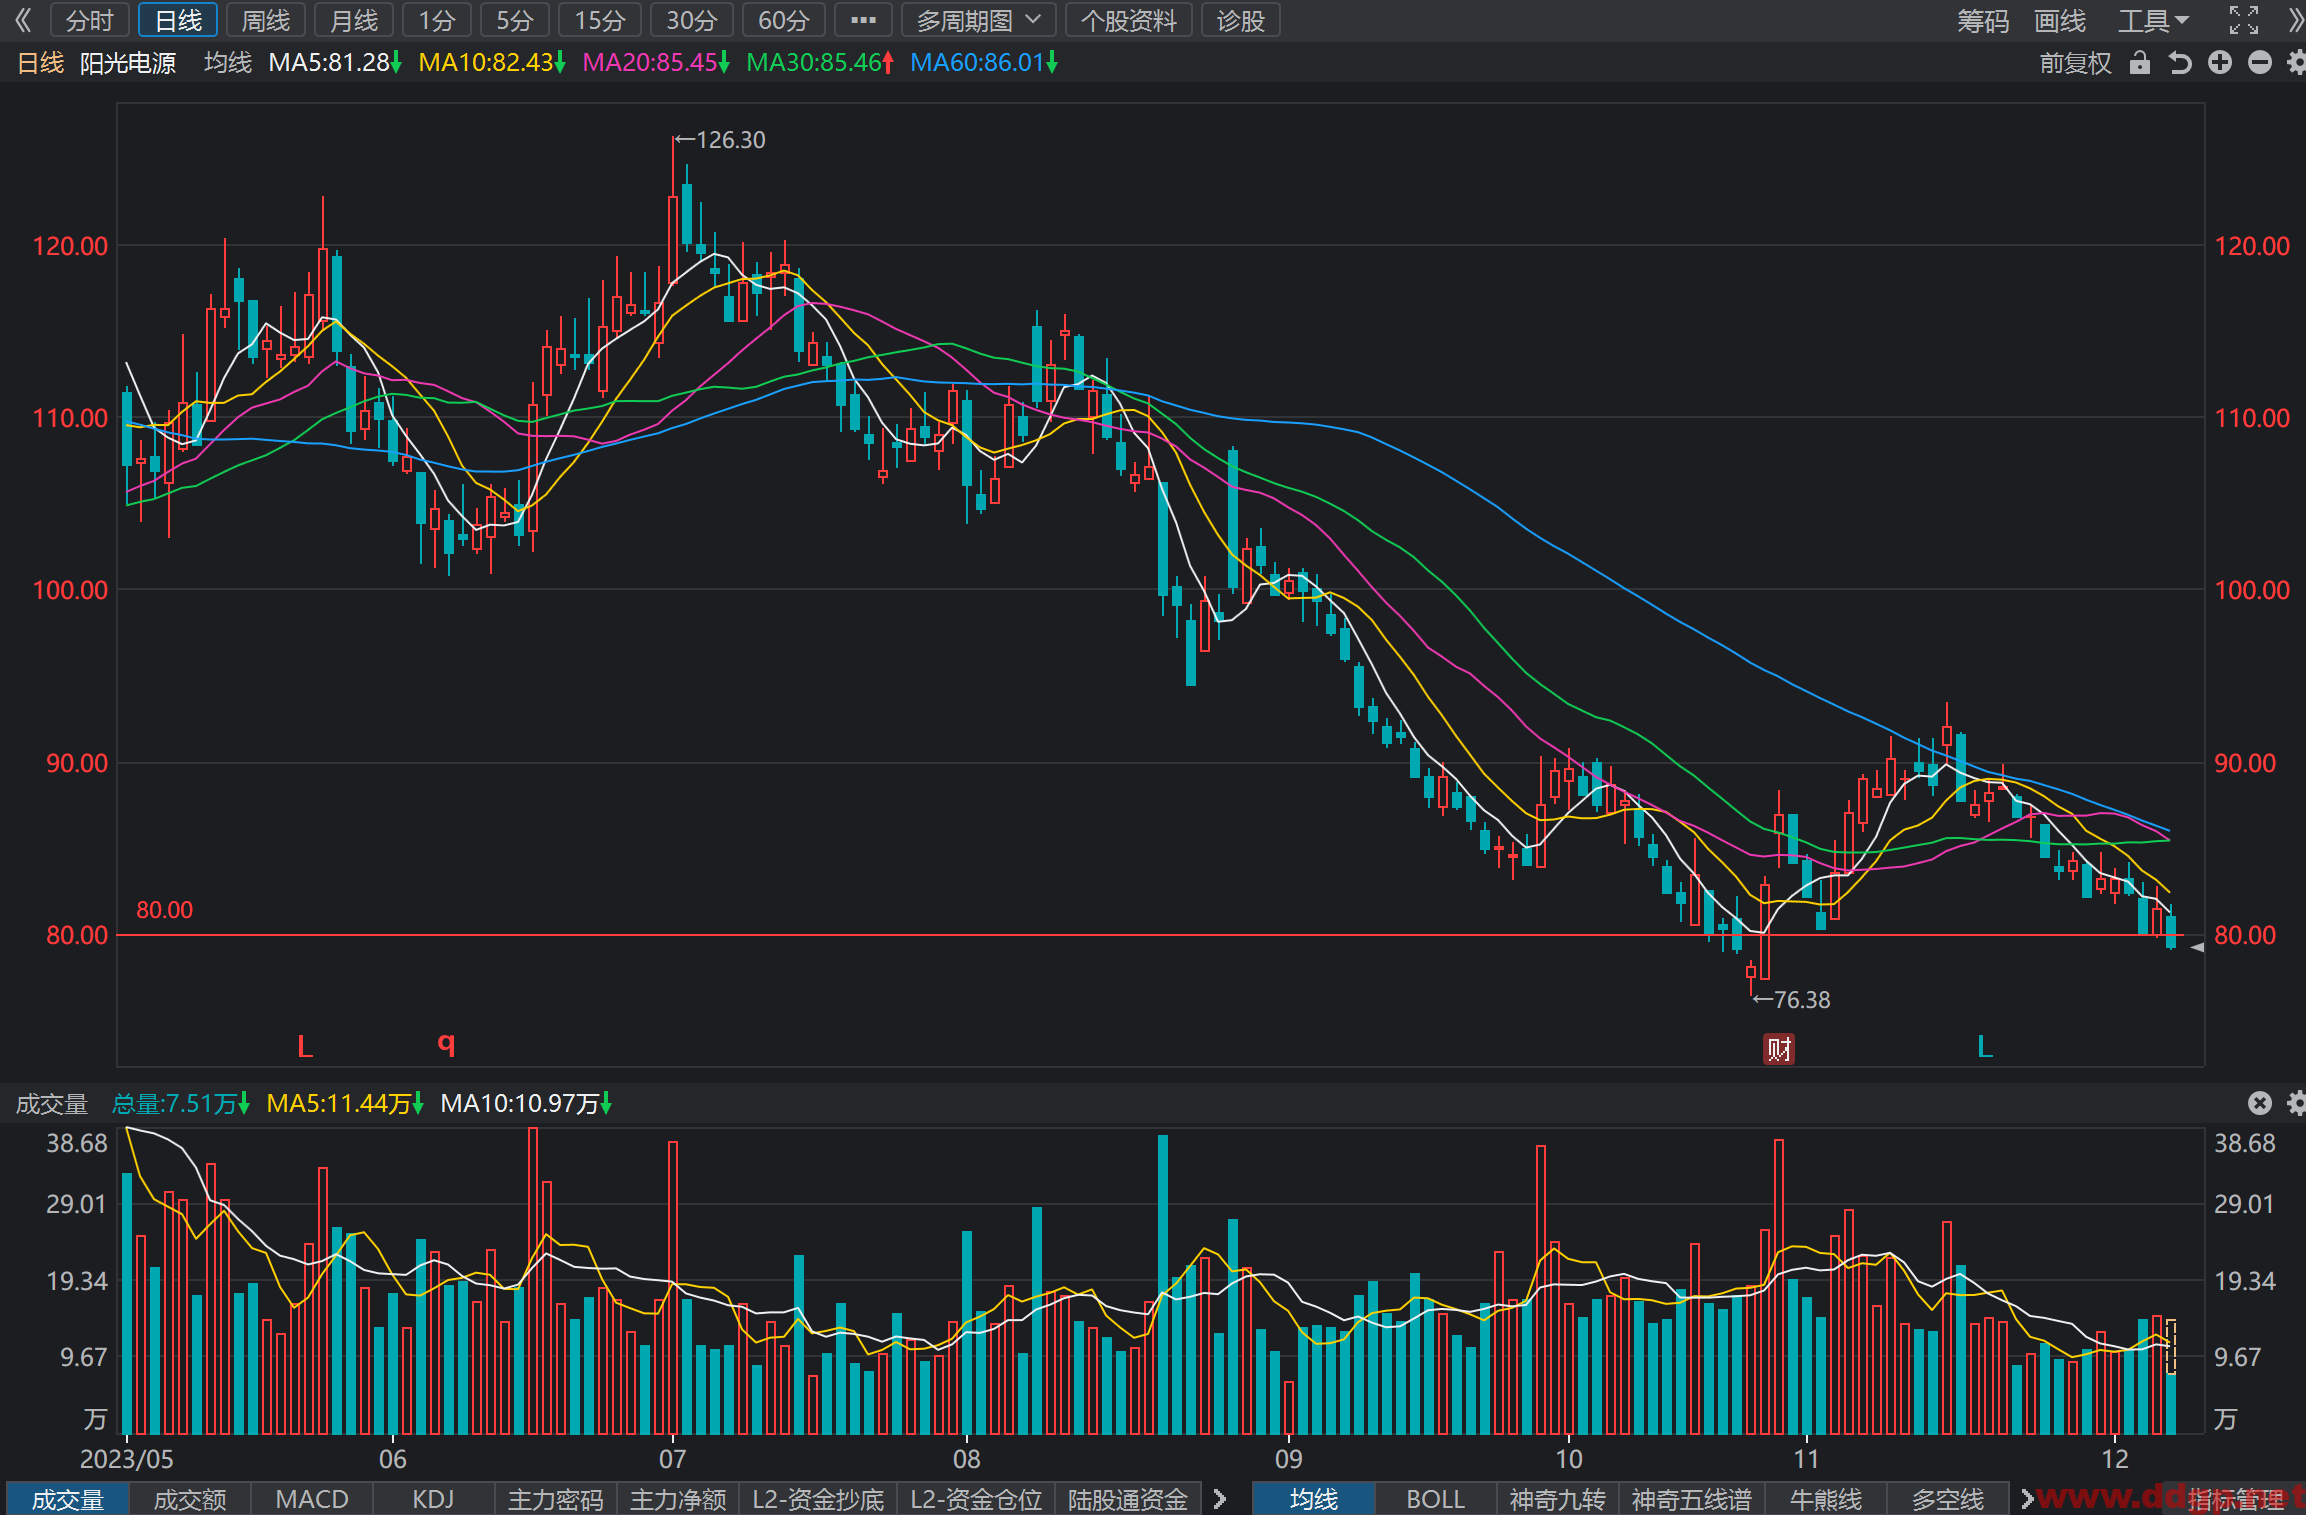Open L2-资金抄底 indicator tab
2306x1515 pixels.
[x=818, y=1499]
